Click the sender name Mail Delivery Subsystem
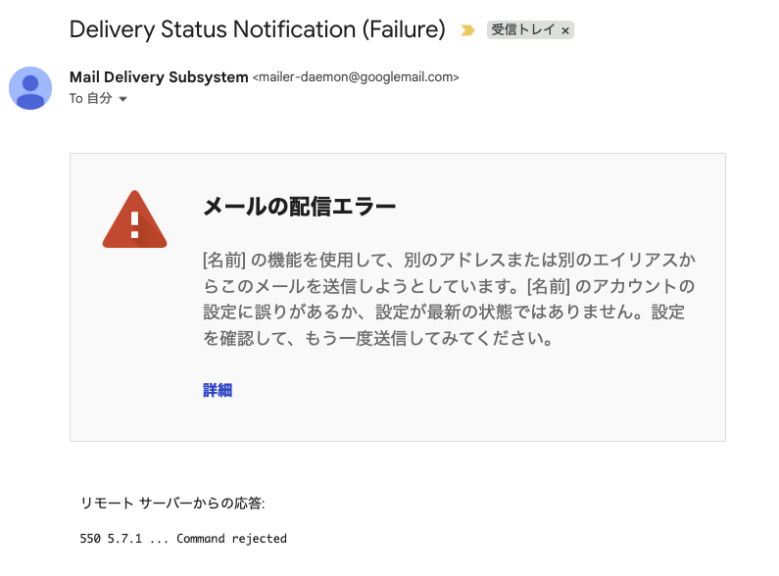This screenshot has width=779, height=576. coord(158,77)
